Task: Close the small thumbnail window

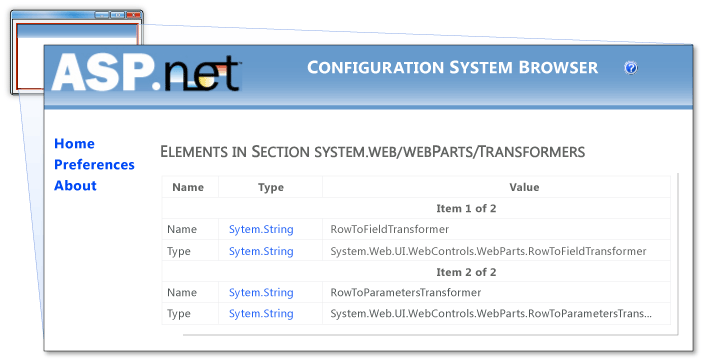Action: pos(133,15)
